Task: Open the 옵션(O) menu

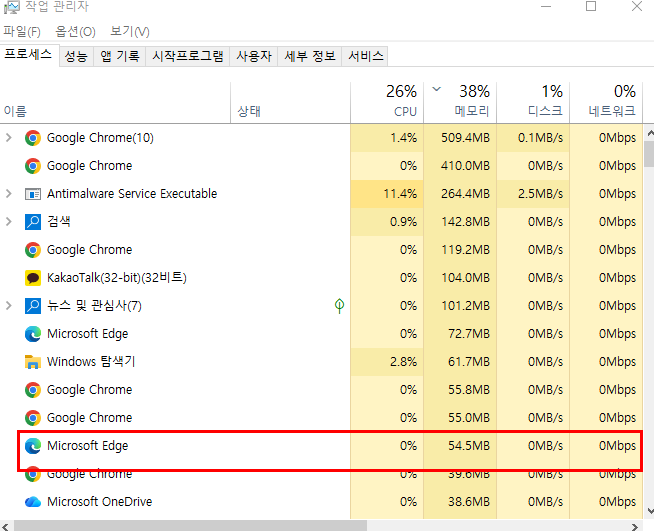Action: tap(75, 32)
